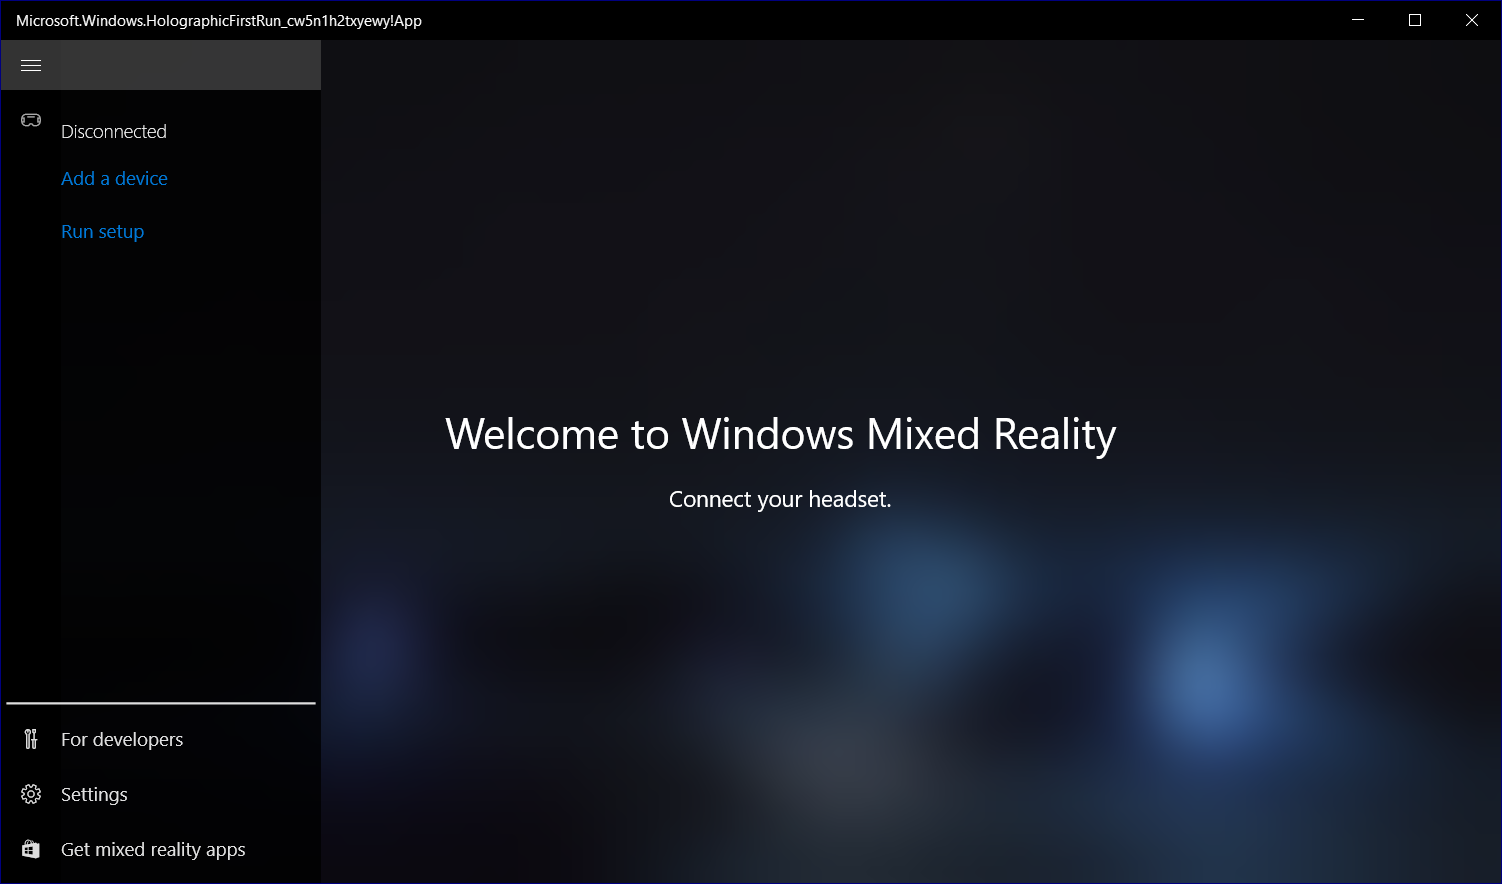This screenshot has height=884, width=1502.
Task: Click the Store bag icon
Action: [x=31, y=849]
